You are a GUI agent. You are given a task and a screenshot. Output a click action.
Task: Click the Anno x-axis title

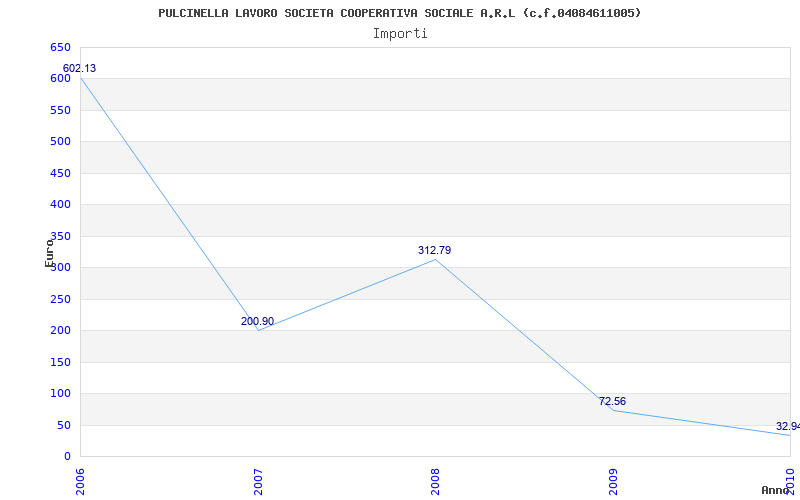775,490
